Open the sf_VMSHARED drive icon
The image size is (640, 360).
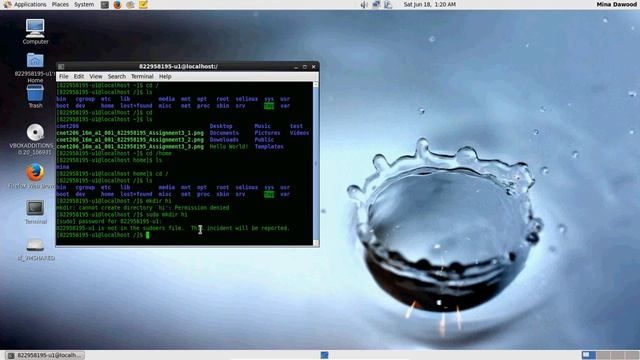(x=36, y=249)
